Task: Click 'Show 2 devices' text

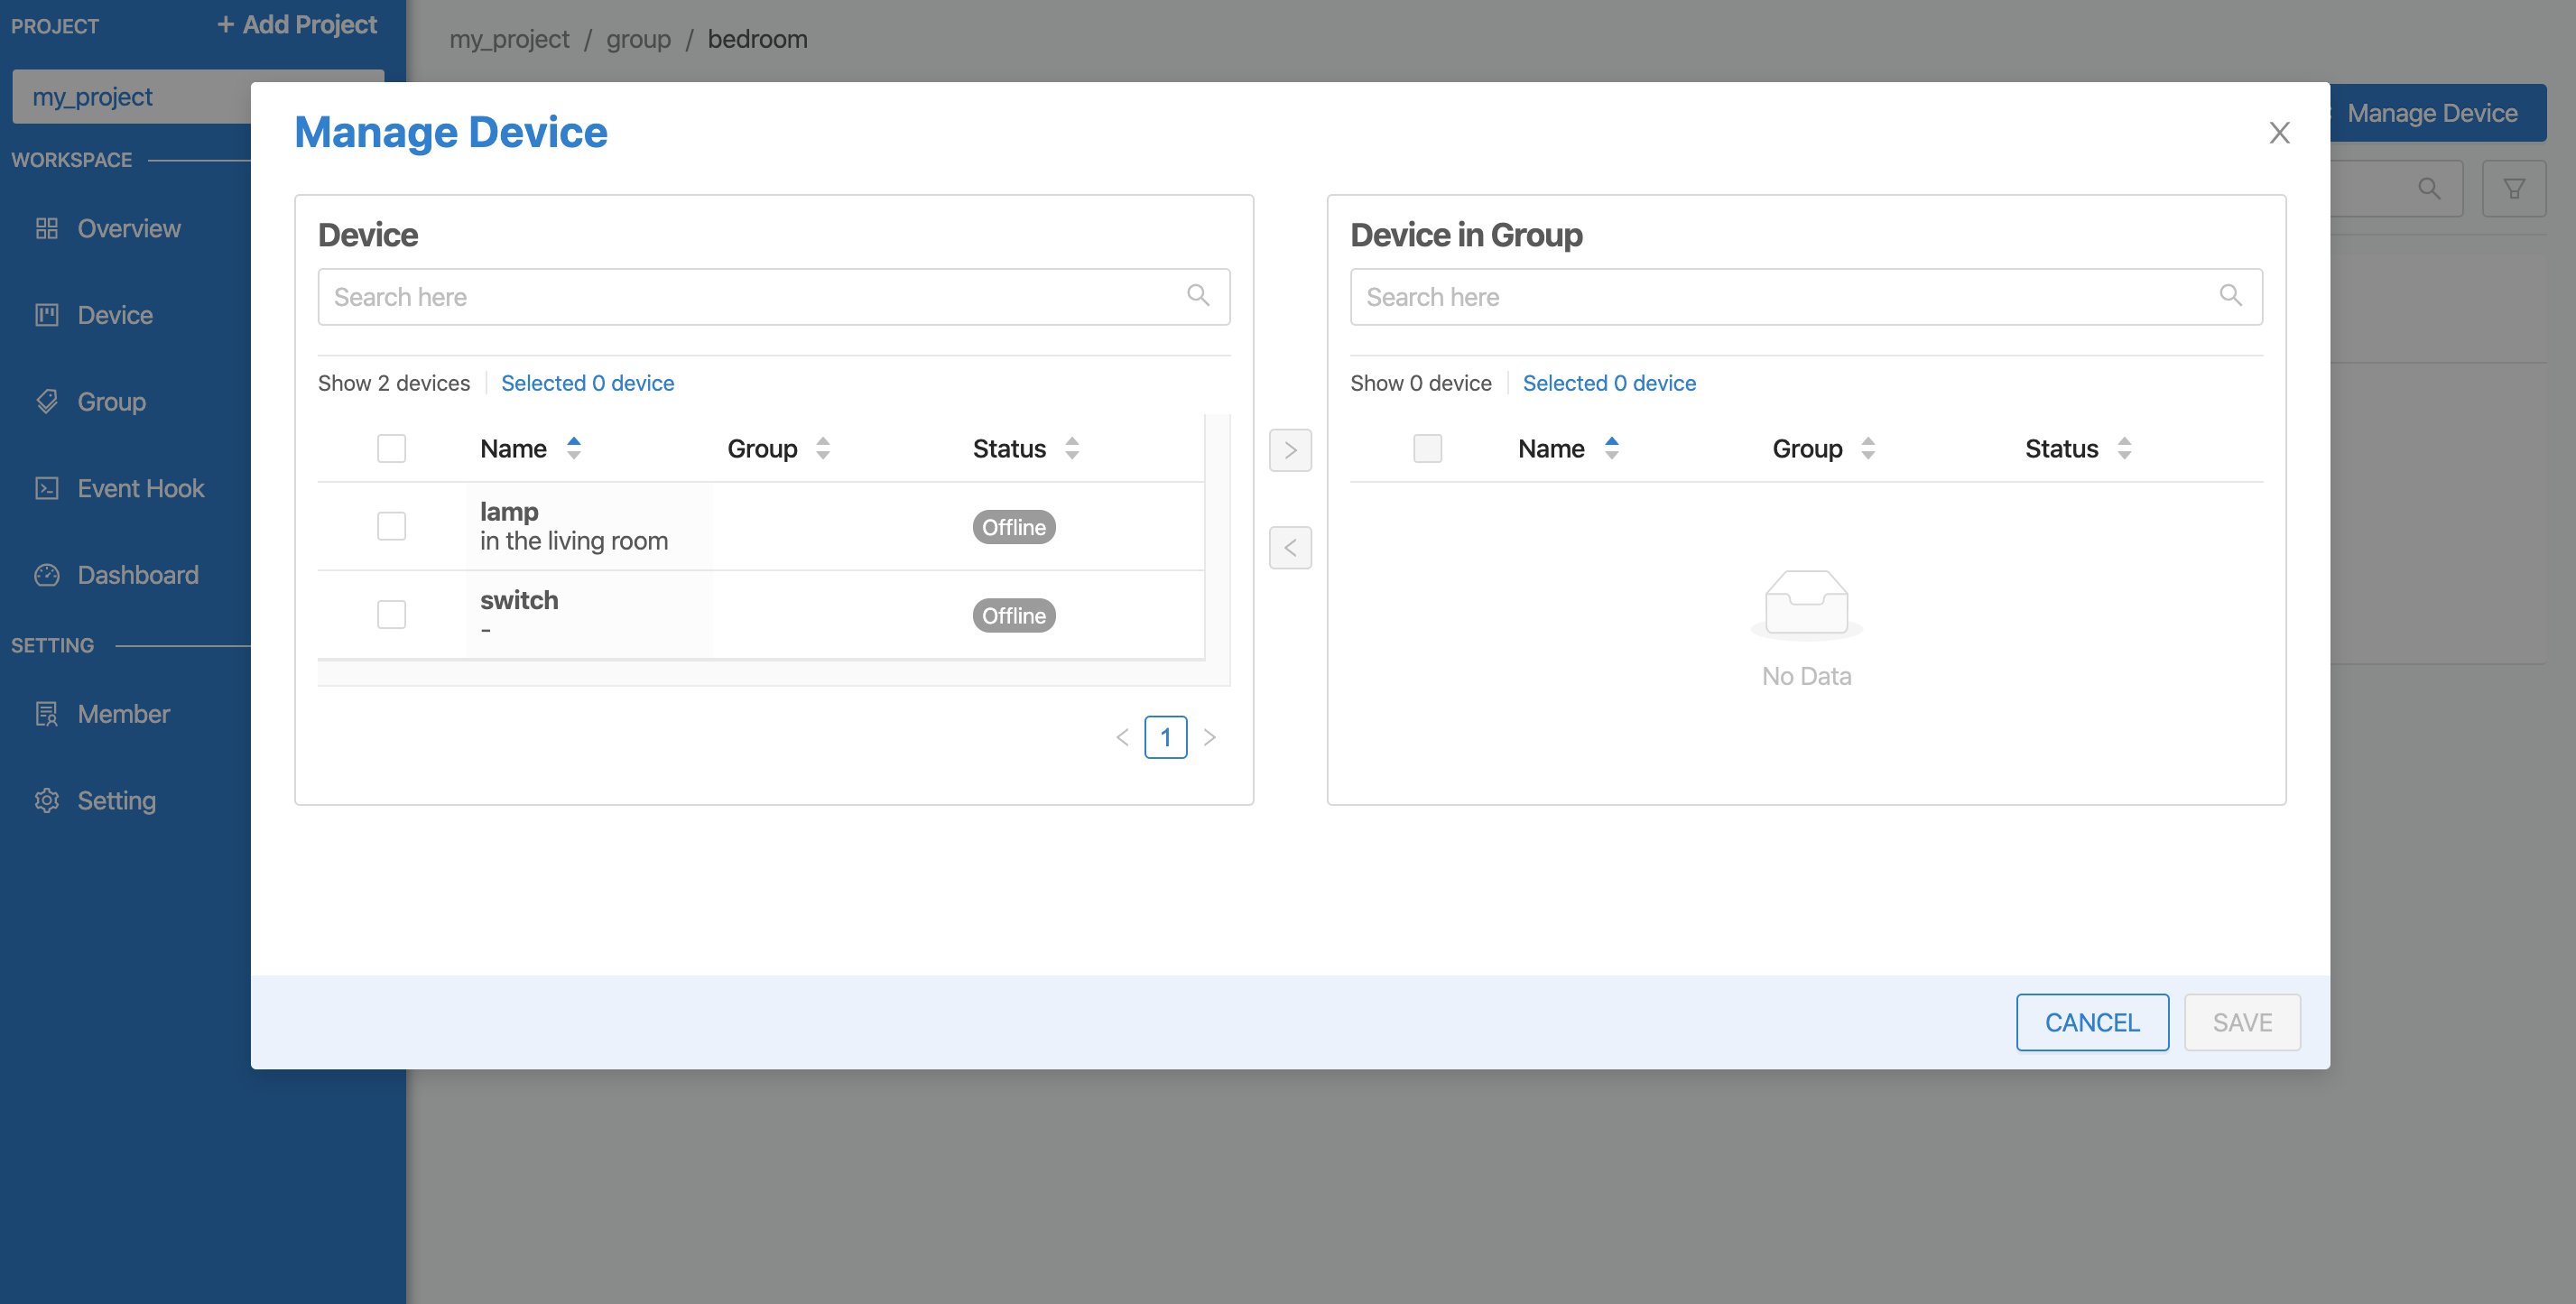Action: pyautogui.click(x=394, y=383)
